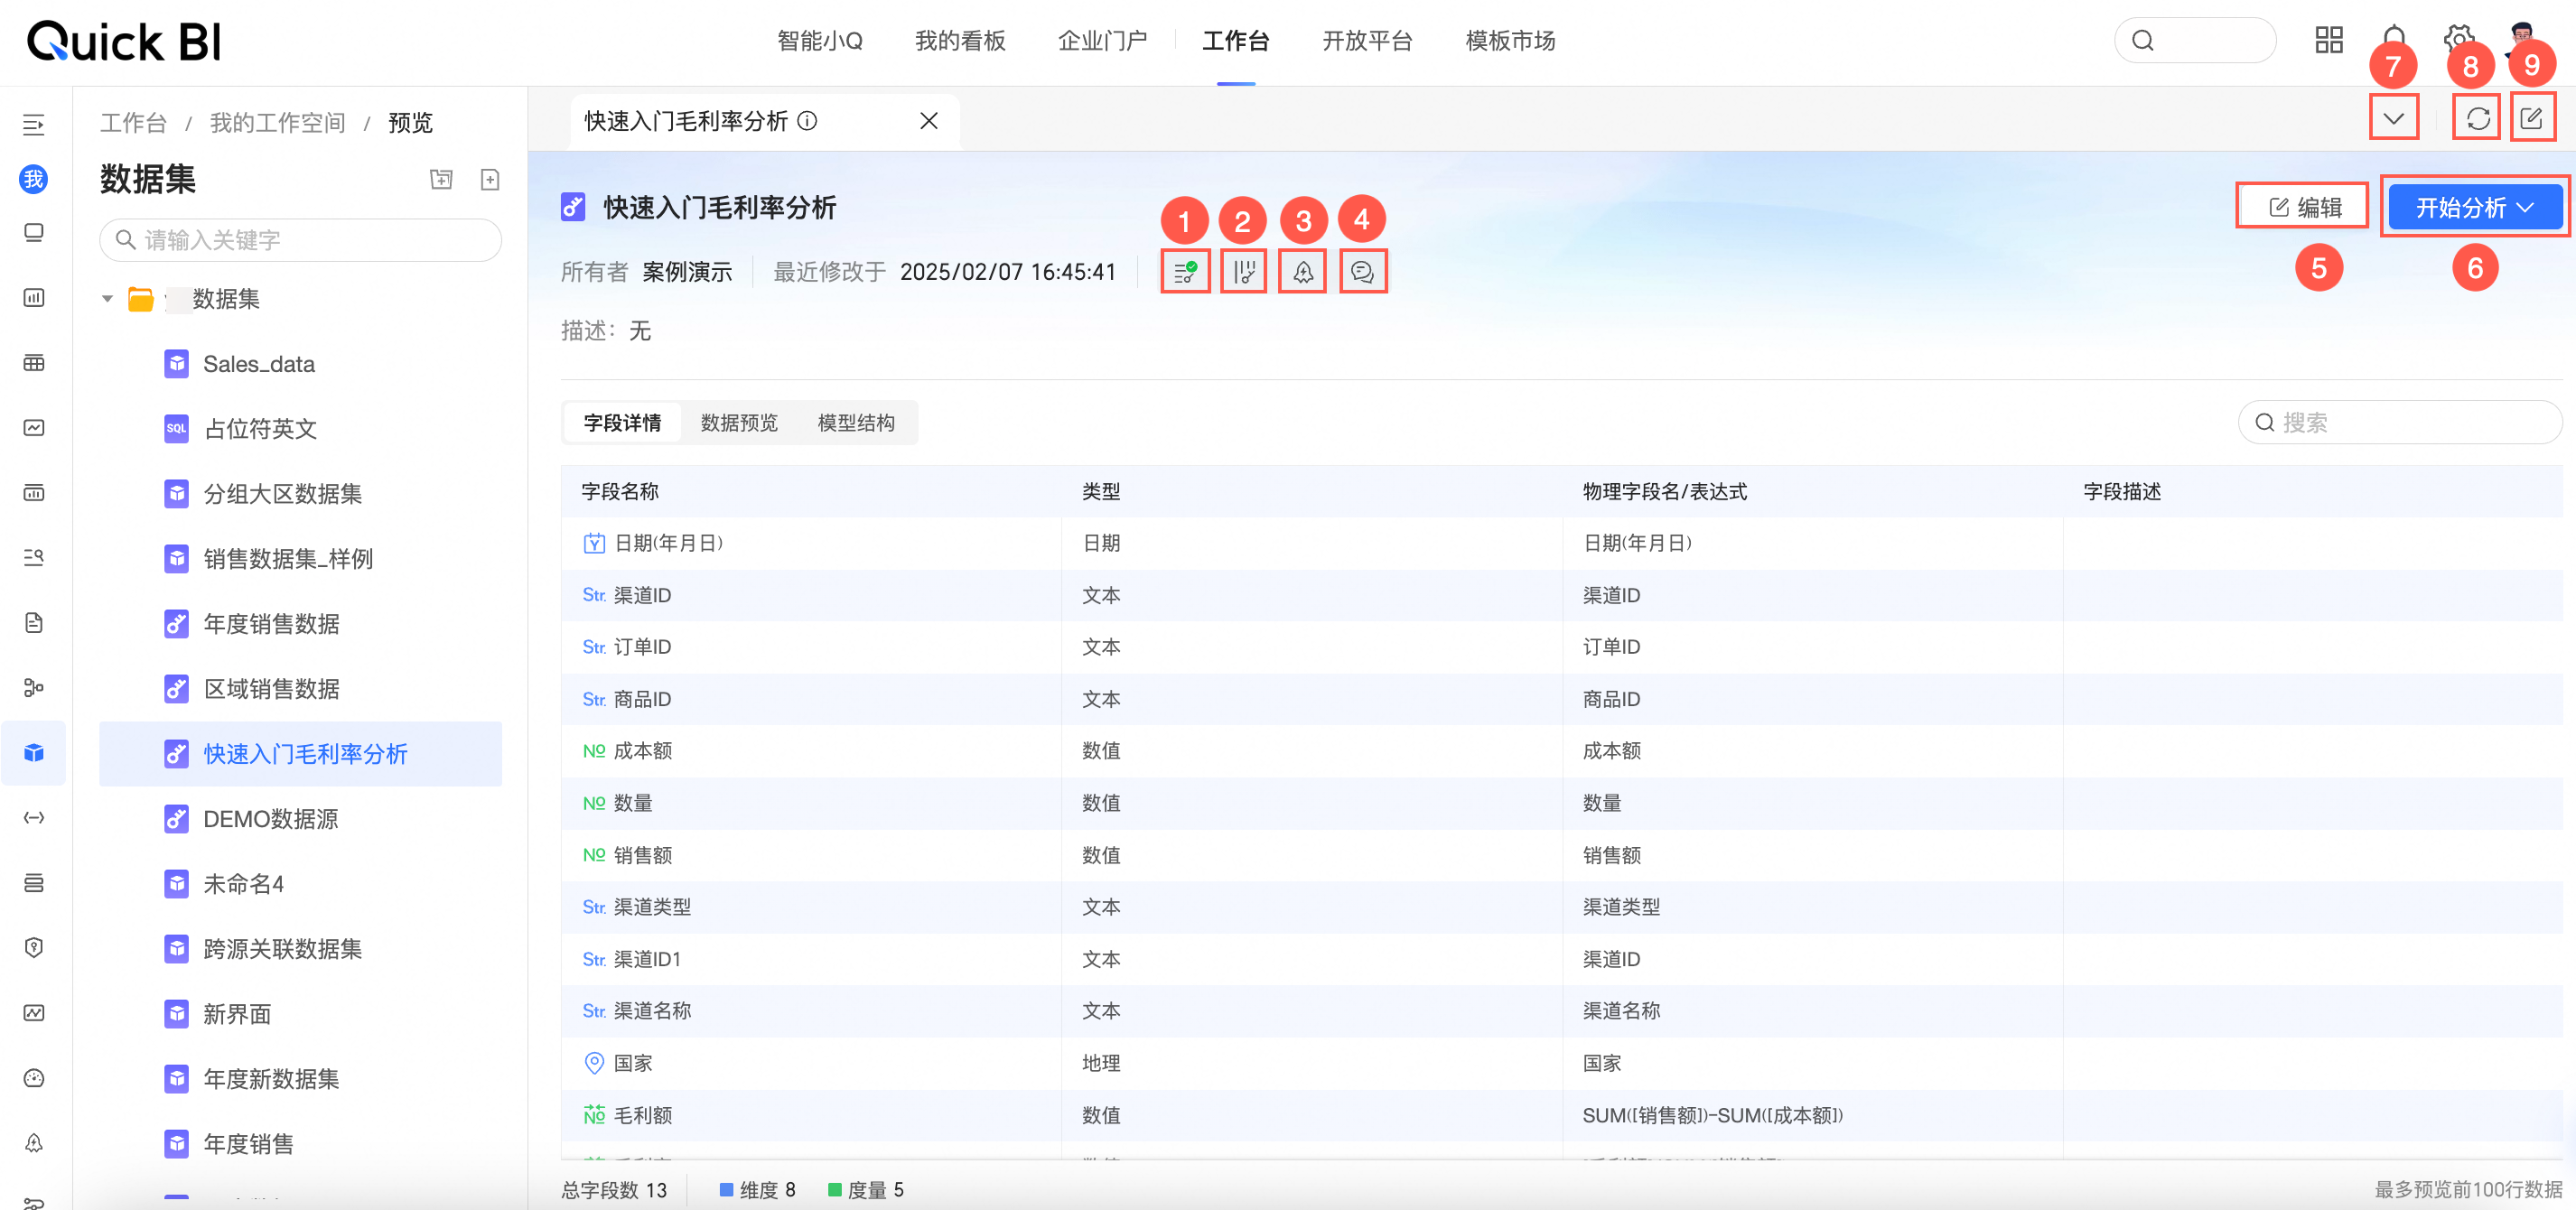Click the new dataset plus icon
The height and width of the screenshot is (1210, 2576).
coord(490,179)
